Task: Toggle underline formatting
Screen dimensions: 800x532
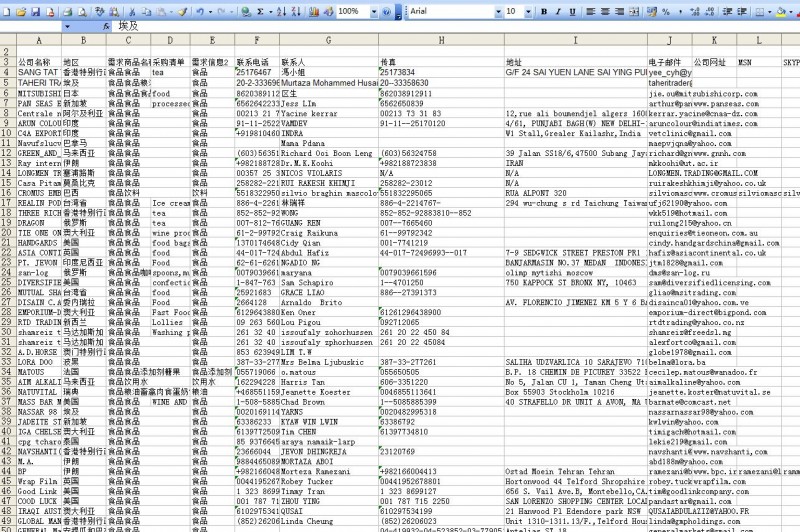Action: tap(572, 12)
